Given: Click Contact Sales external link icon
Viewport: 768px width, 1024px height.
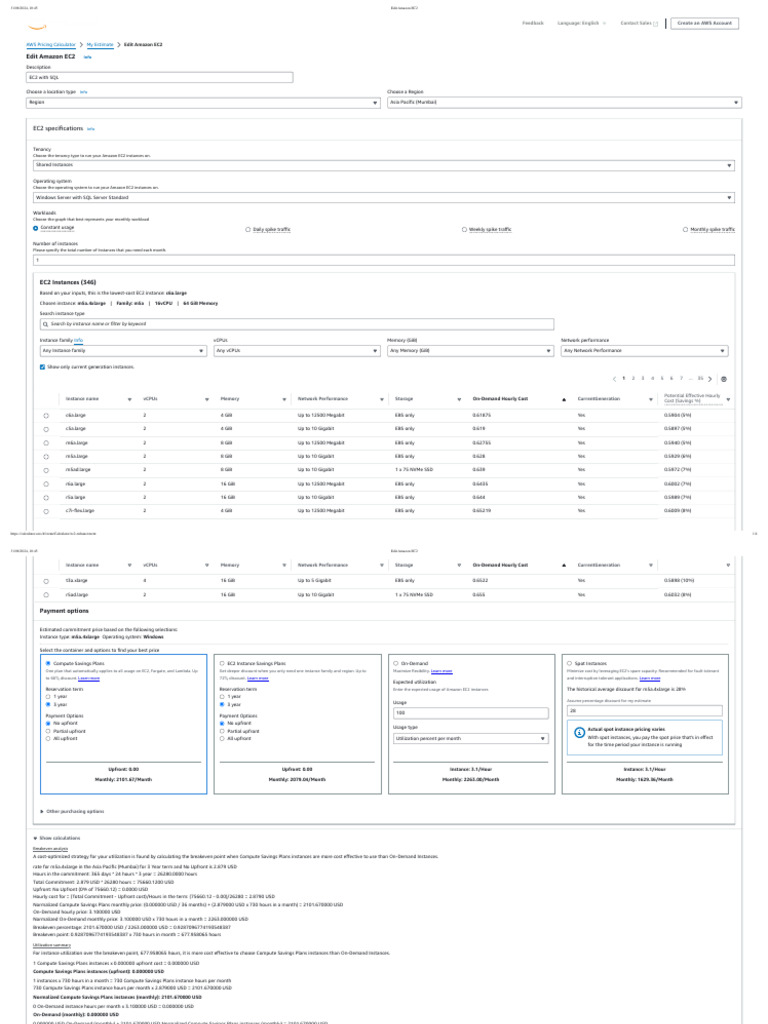Looking at the screenshot, I should click(x=655, y=22).
